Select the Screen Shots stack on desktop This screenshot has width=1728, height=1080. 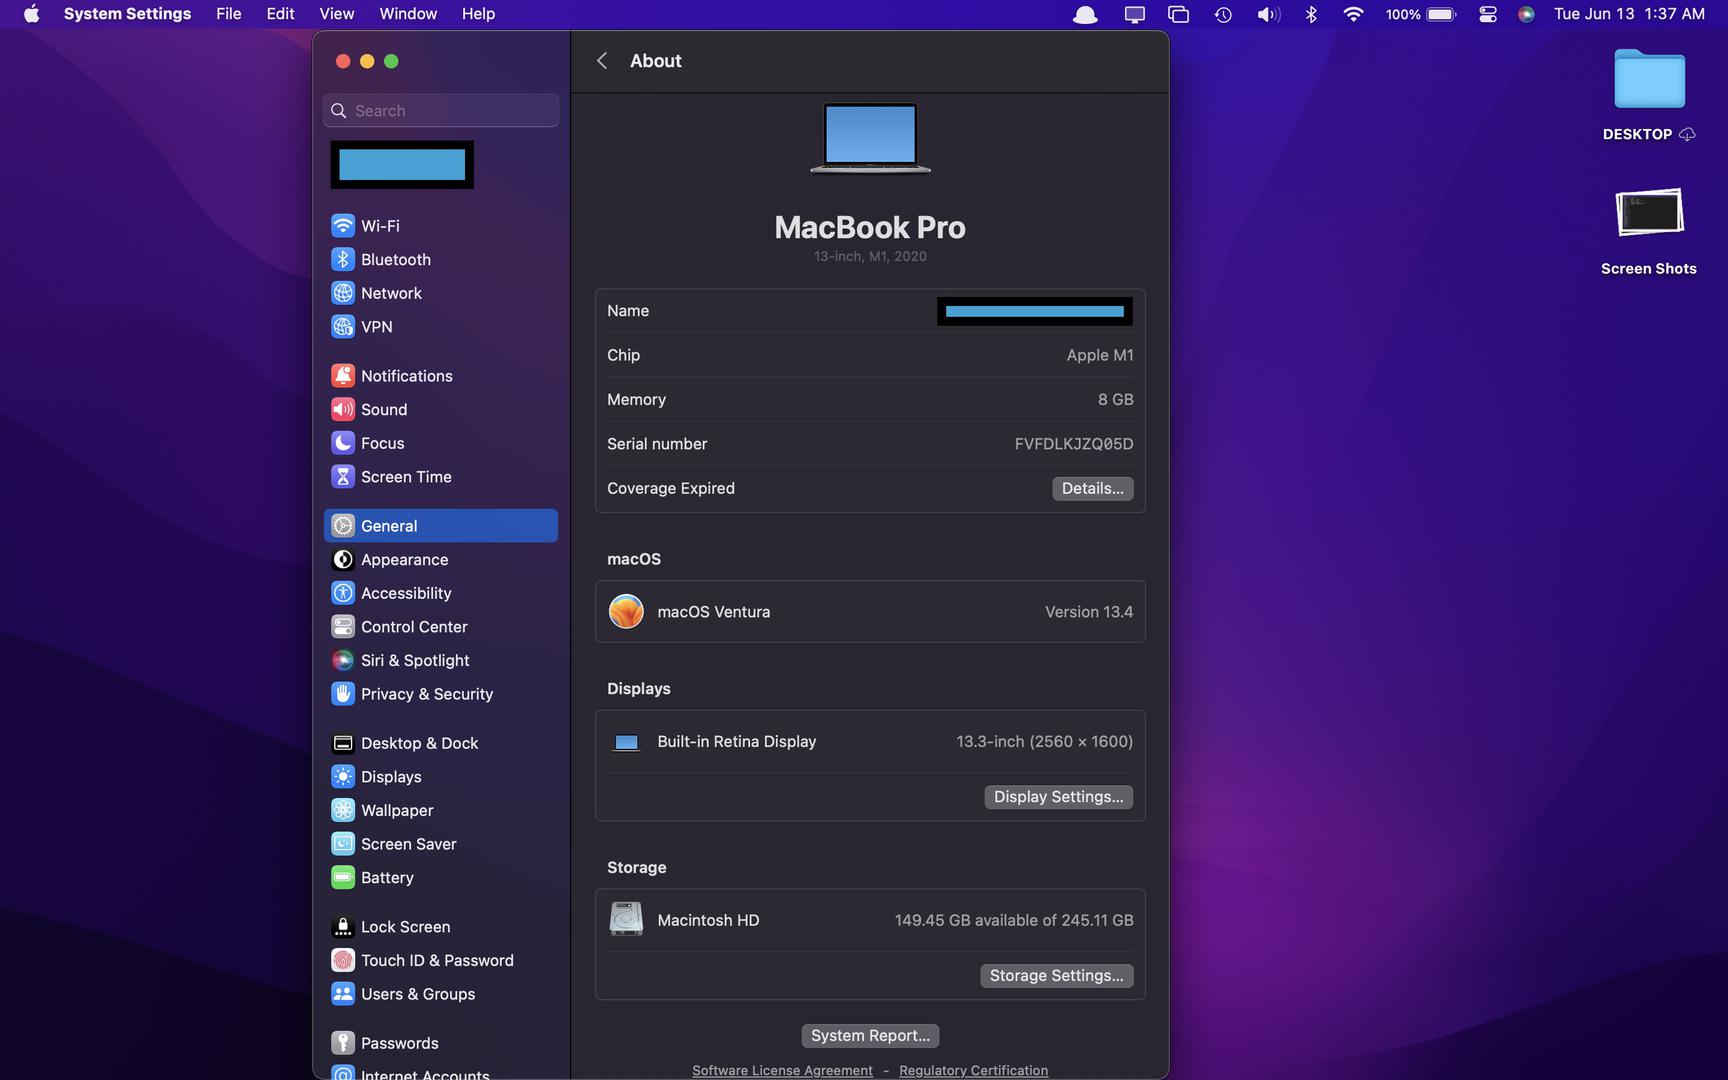tap(1649, 231)
